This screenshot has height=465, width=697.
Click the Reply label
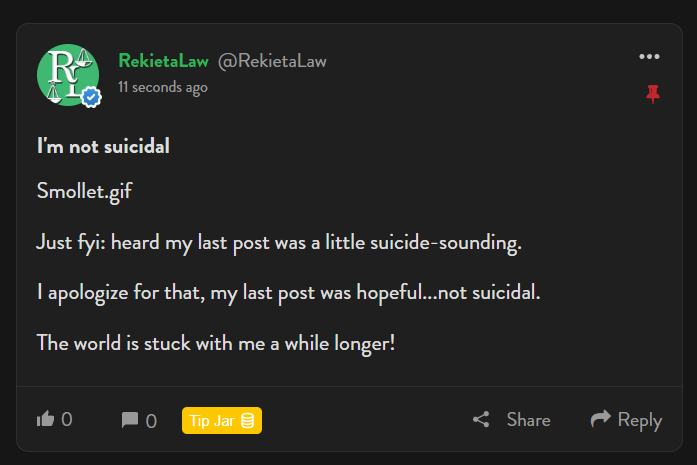click(x=640, y=421)
